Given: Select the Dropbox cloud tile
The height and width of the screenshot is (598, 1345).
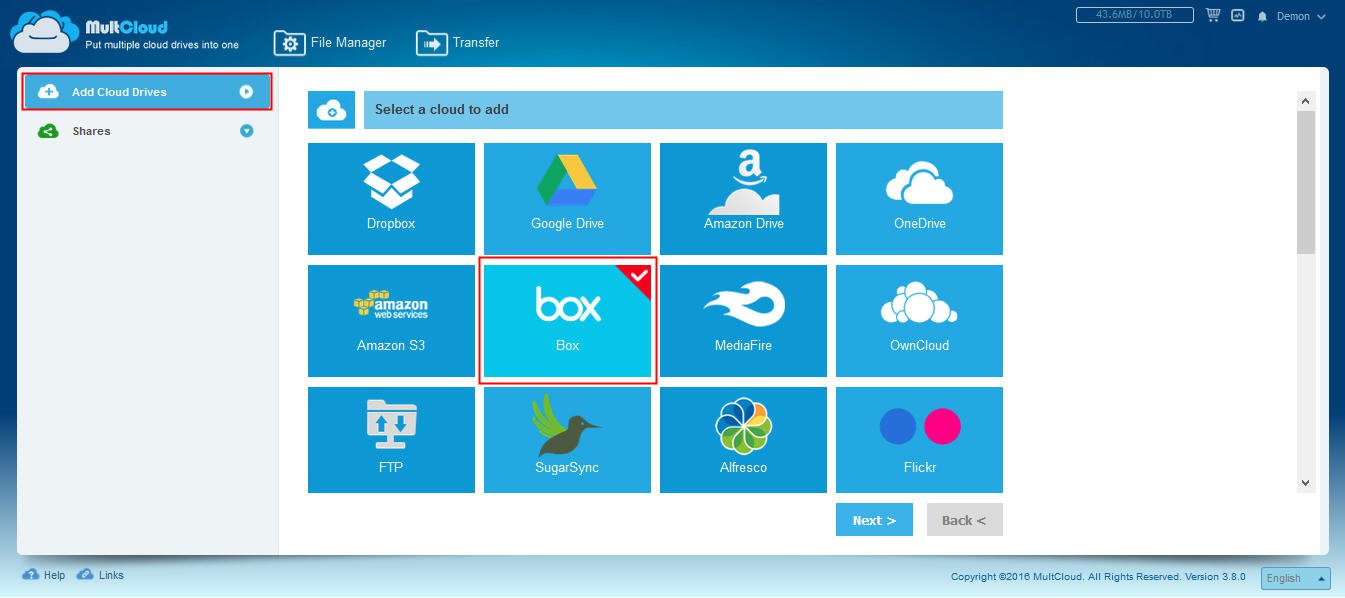Looking at the screenshot, I should point(391,198).
